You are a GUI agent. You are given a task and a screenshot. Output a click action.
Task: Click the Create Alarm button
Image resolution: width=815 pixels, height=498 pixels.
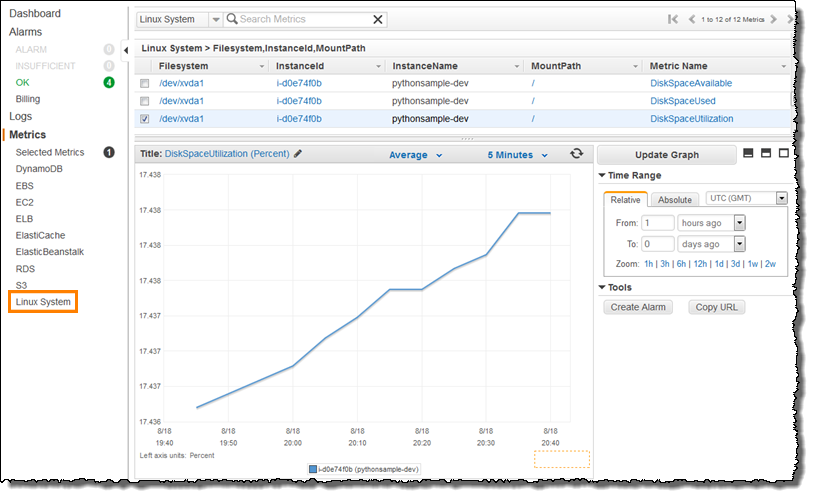[x=638, y=307]
